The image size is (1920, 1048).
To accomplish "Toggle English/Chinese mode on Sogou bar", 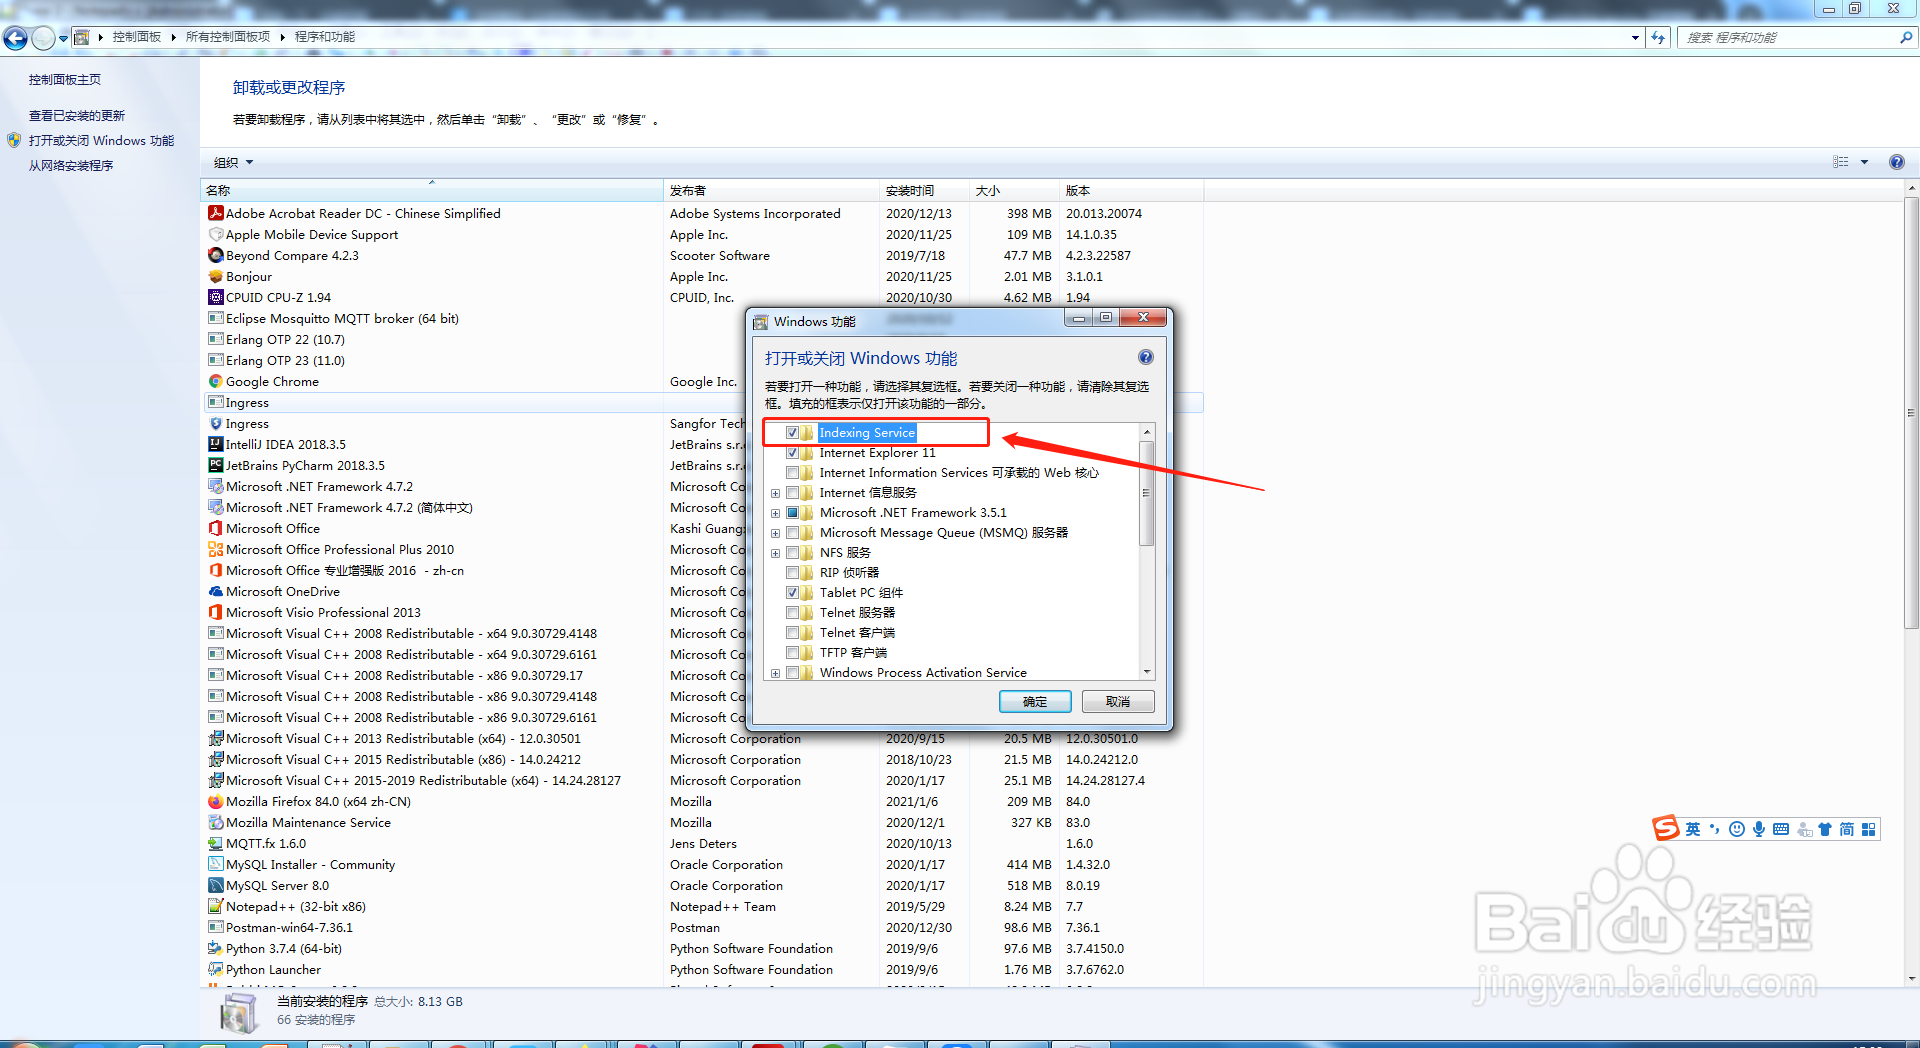I will coord(1692,829).
